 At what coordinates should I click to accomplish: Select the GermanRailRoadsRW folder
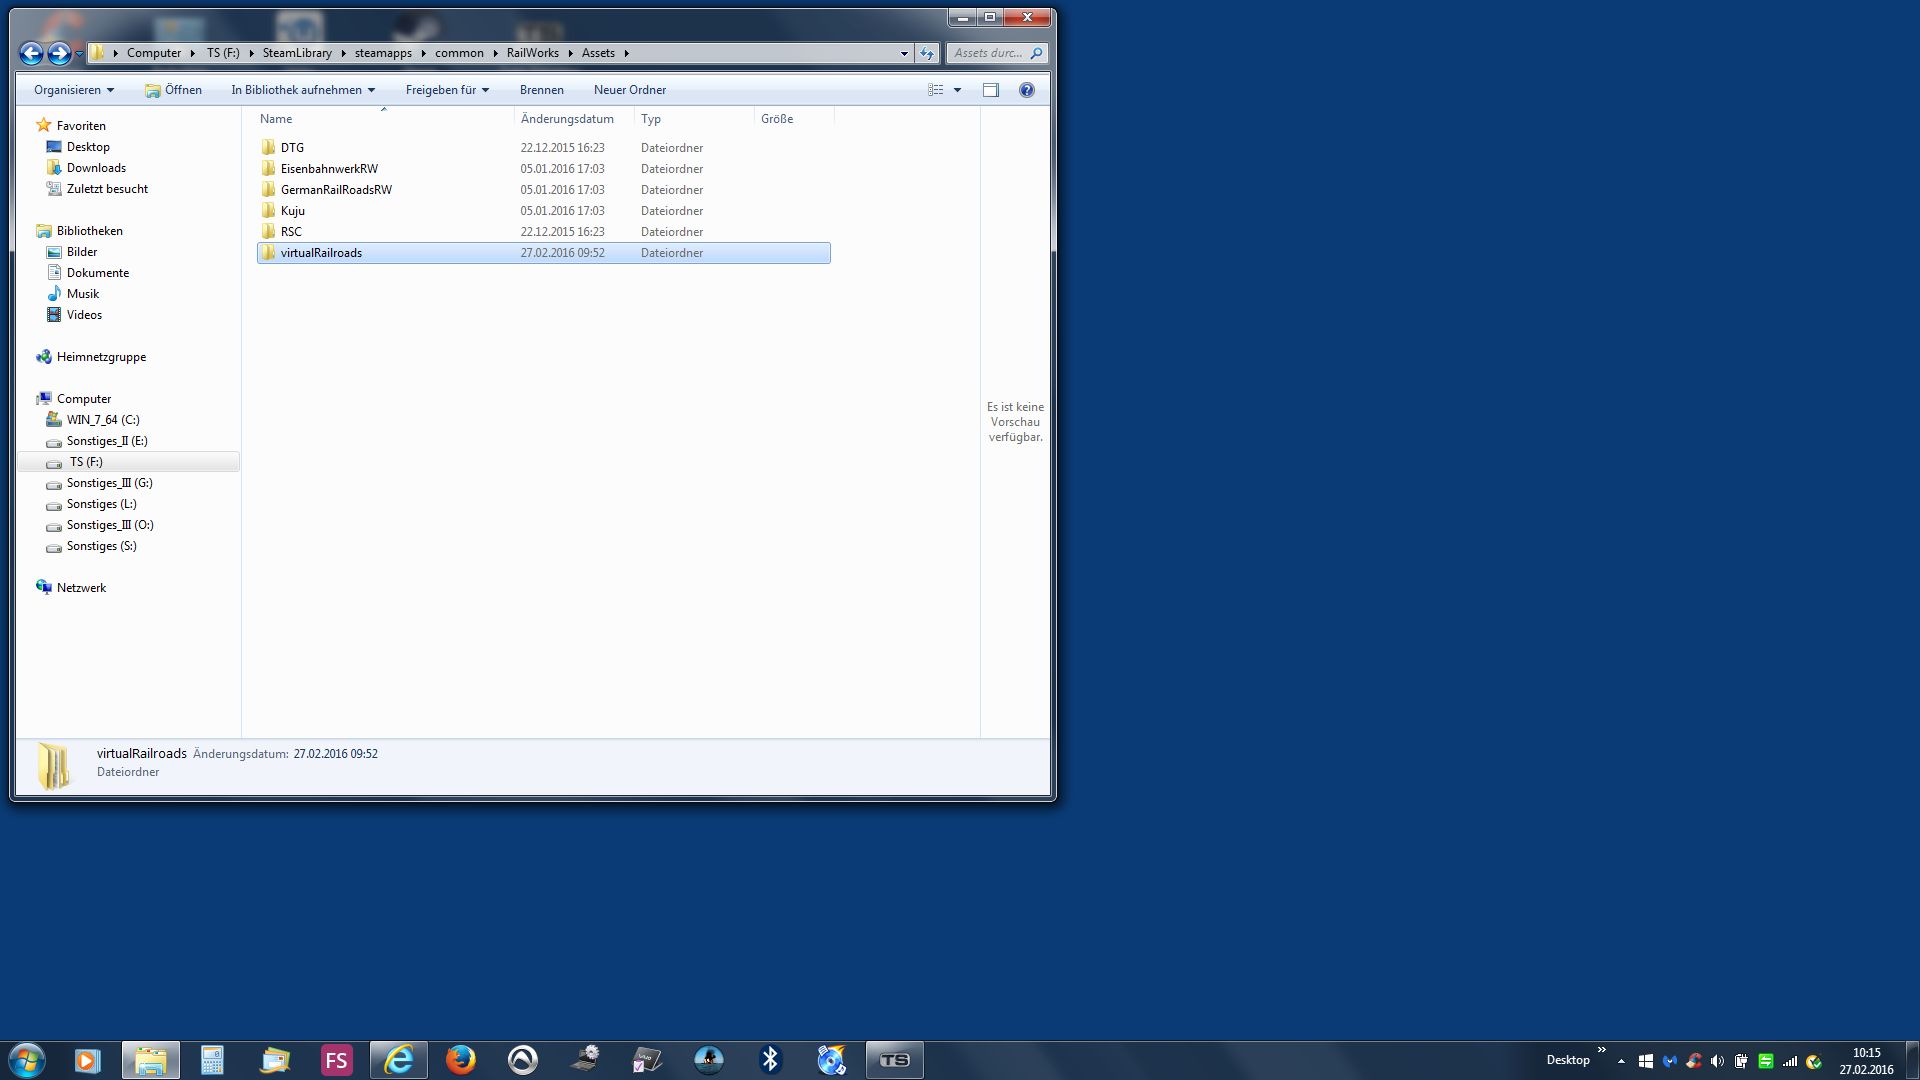(336, 190)
